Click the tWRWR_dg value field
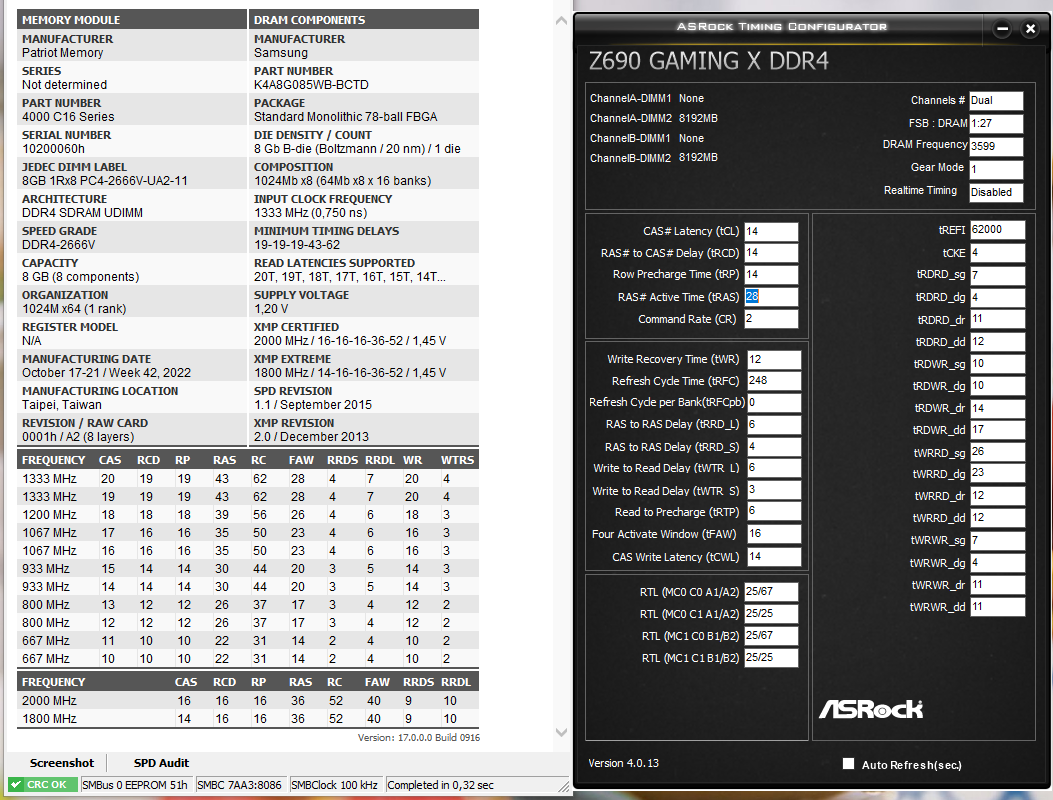 (997, 563)
